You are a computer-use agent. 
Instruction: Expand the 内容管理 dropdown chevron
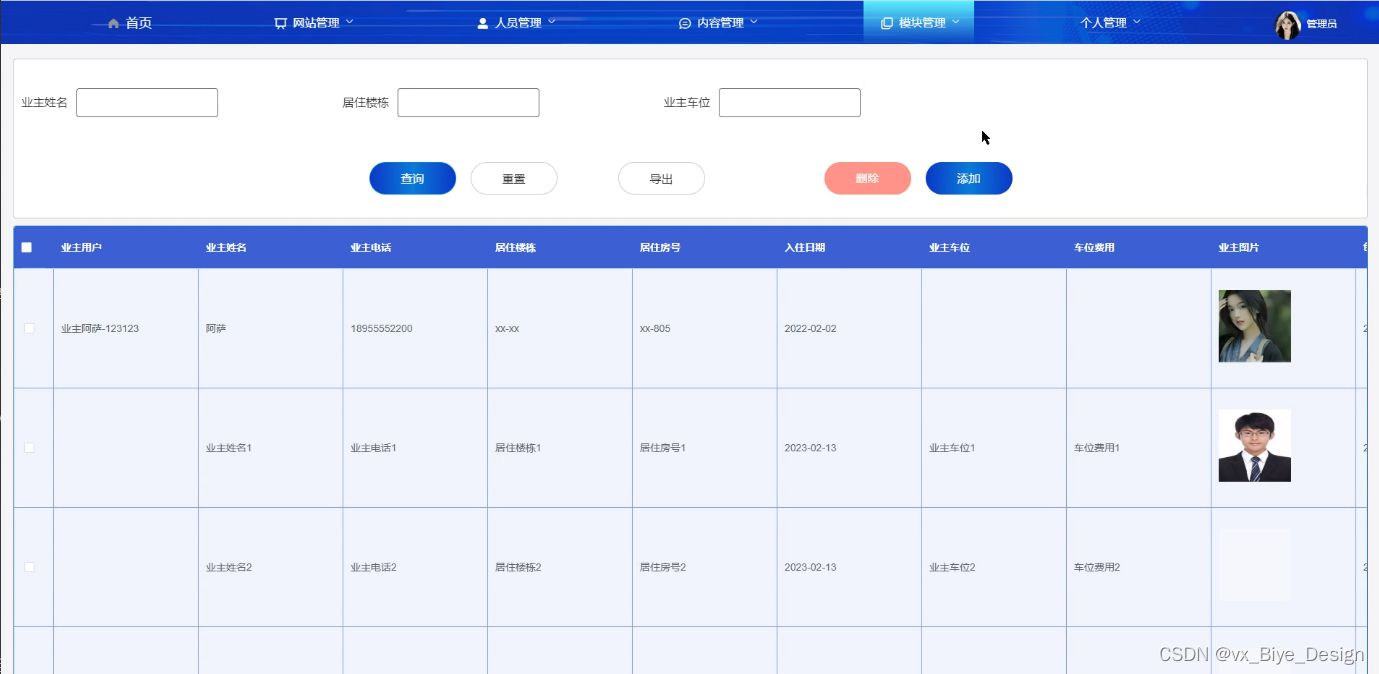pyautogui.click(x=754, y=22)
